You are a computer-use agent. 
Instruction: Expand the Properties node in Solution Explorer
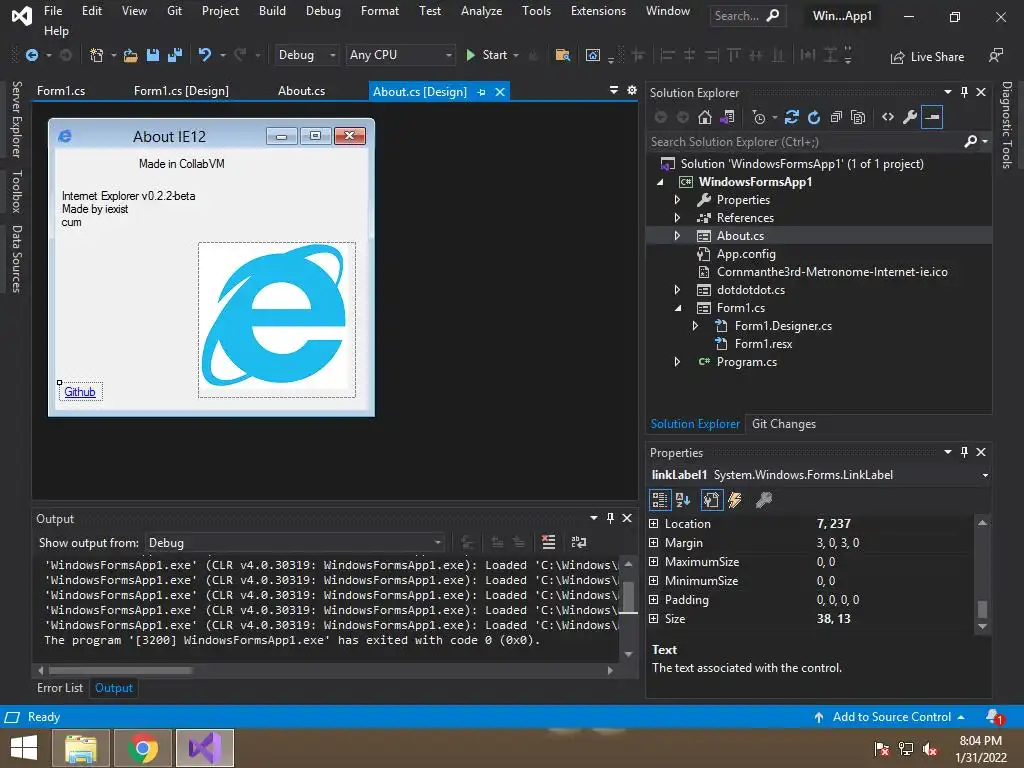677,200
